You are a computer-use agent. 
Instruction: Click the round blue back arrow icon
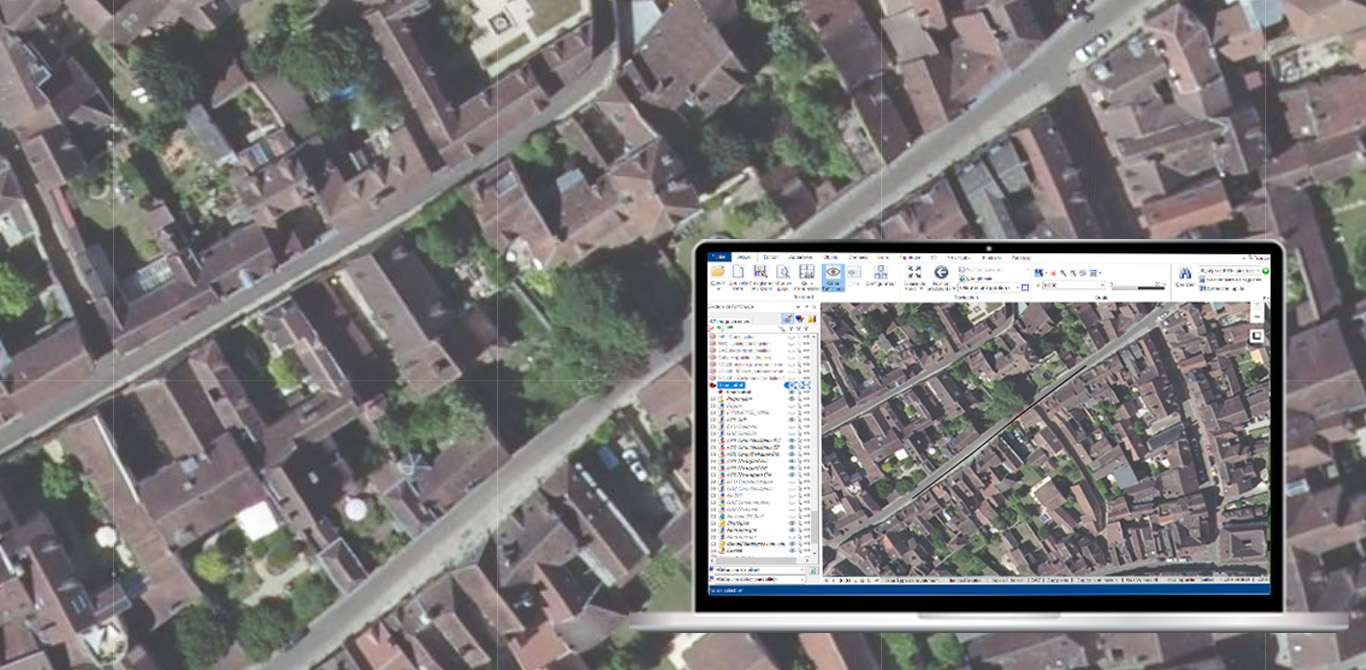(x=941, y=272)
